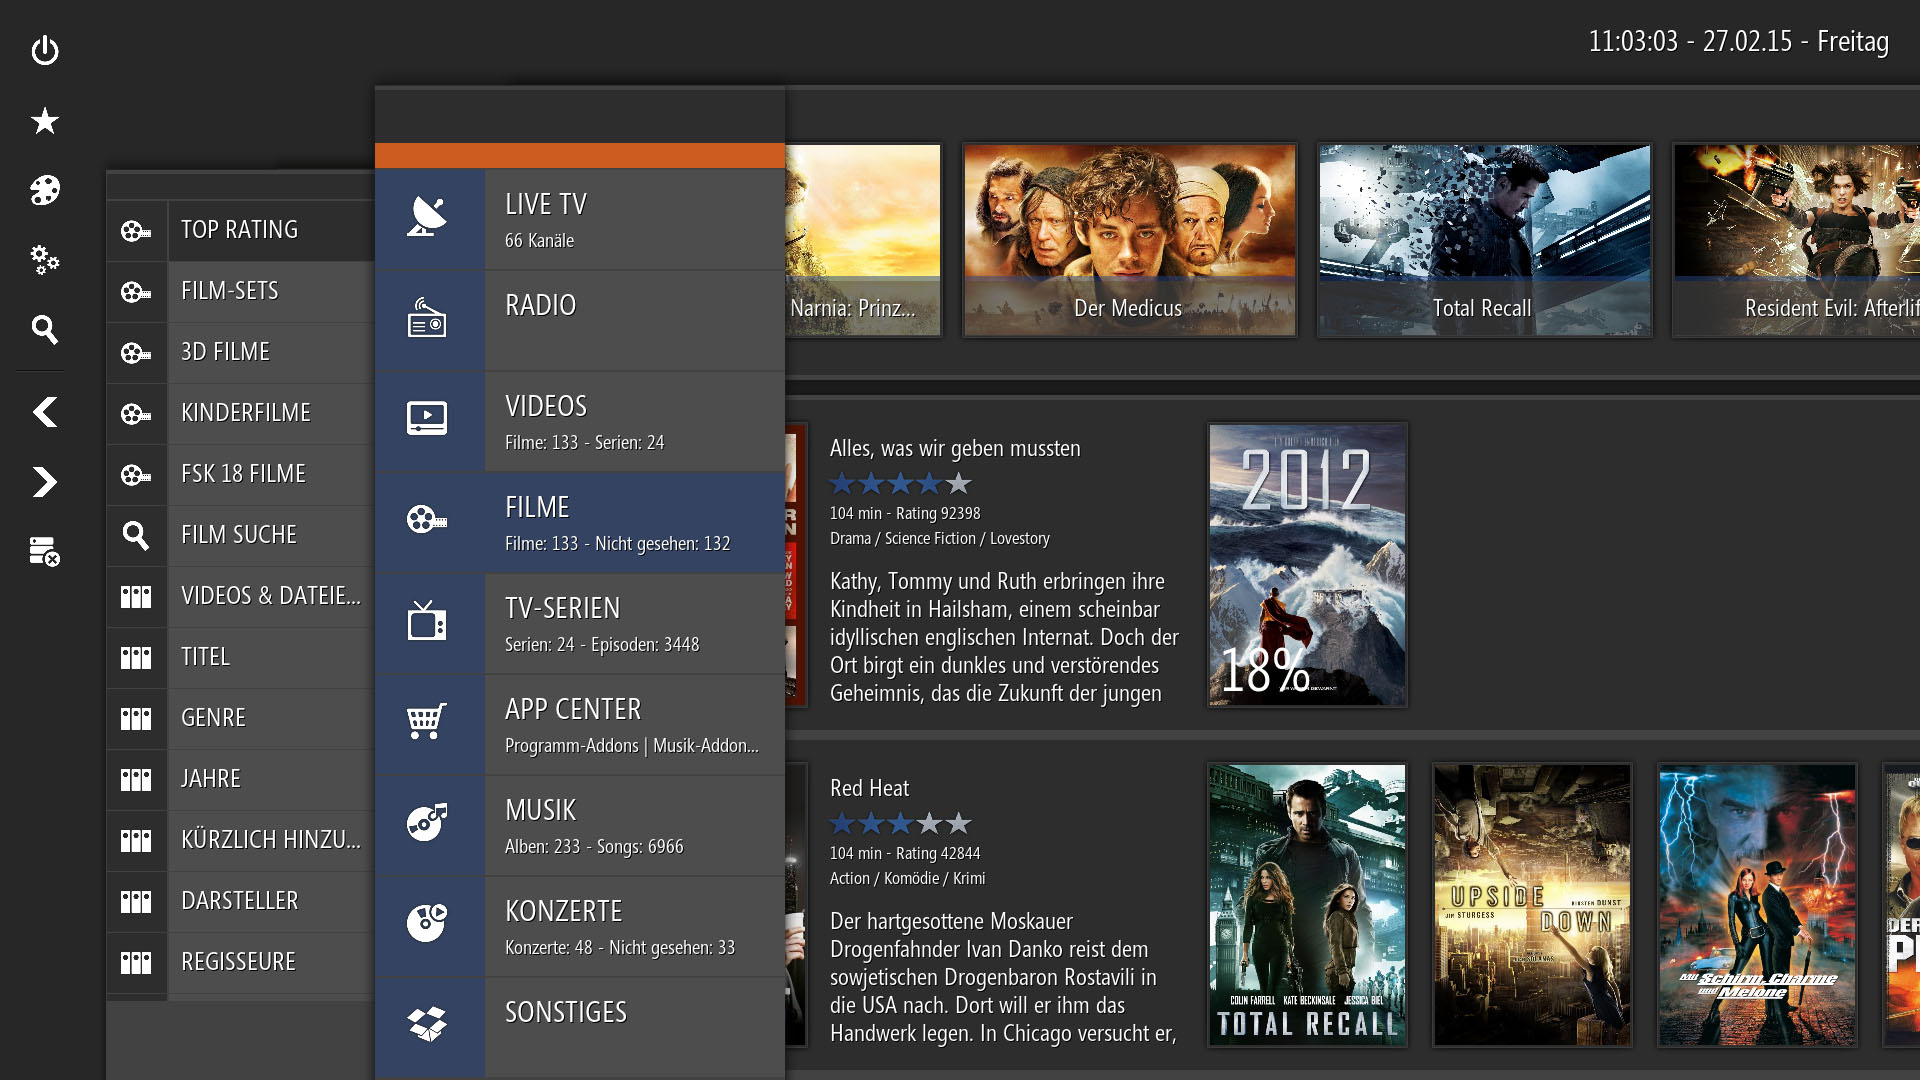Click the list-remove icon in sidebar

45,551
